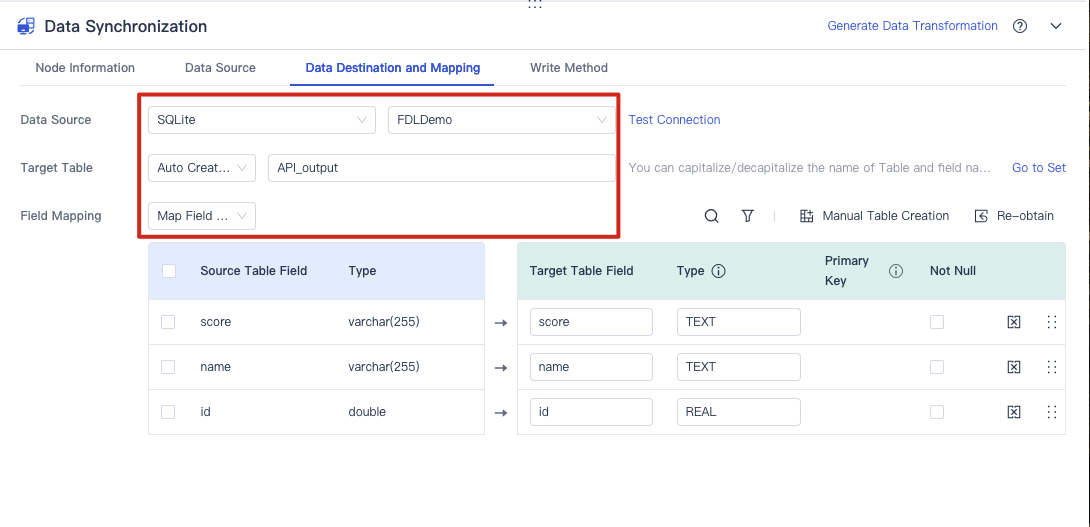Viewport: 1090px width, 527px height.
Task: Click the Go to Set link
Action: 1039,168
